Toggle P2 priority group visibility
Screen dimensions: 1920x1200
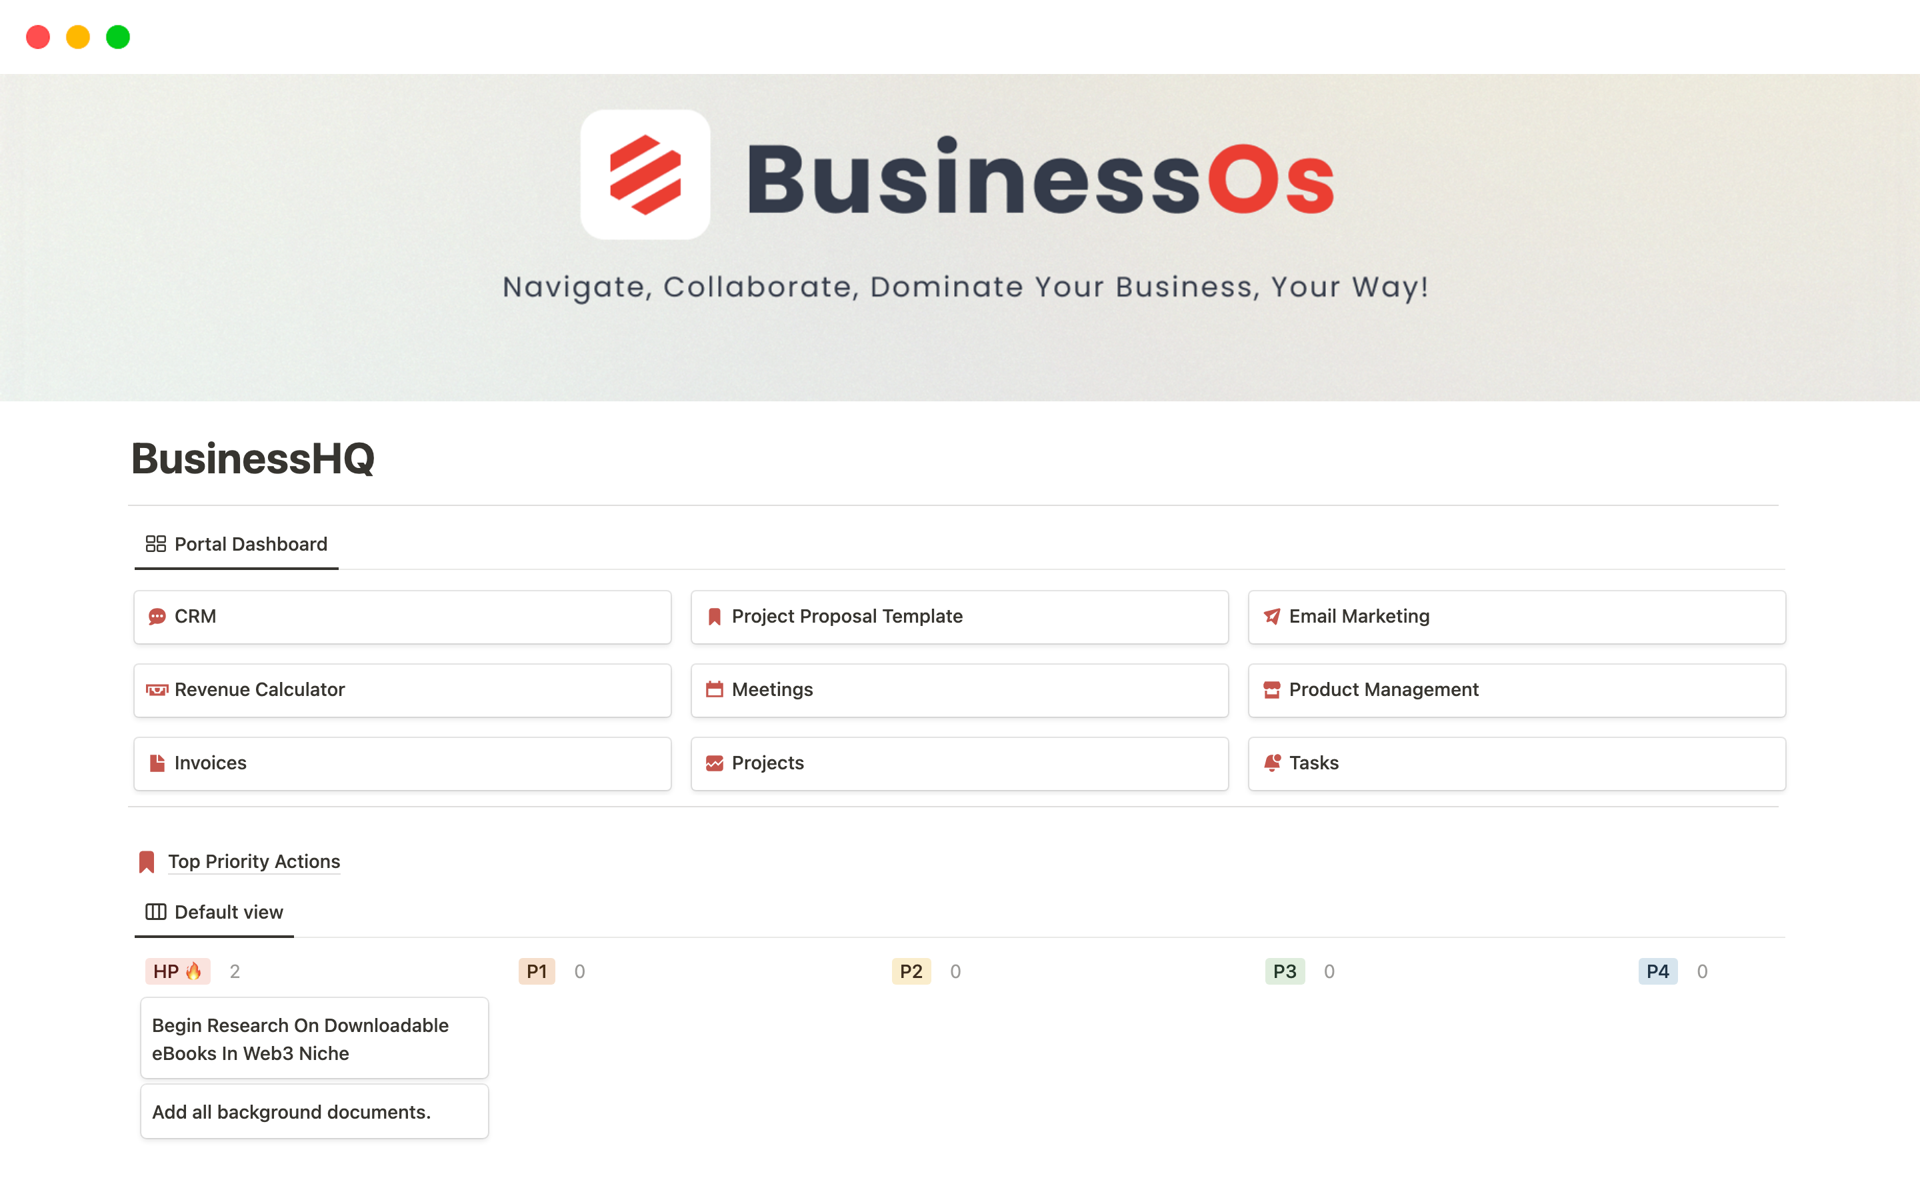click(911, 971)
